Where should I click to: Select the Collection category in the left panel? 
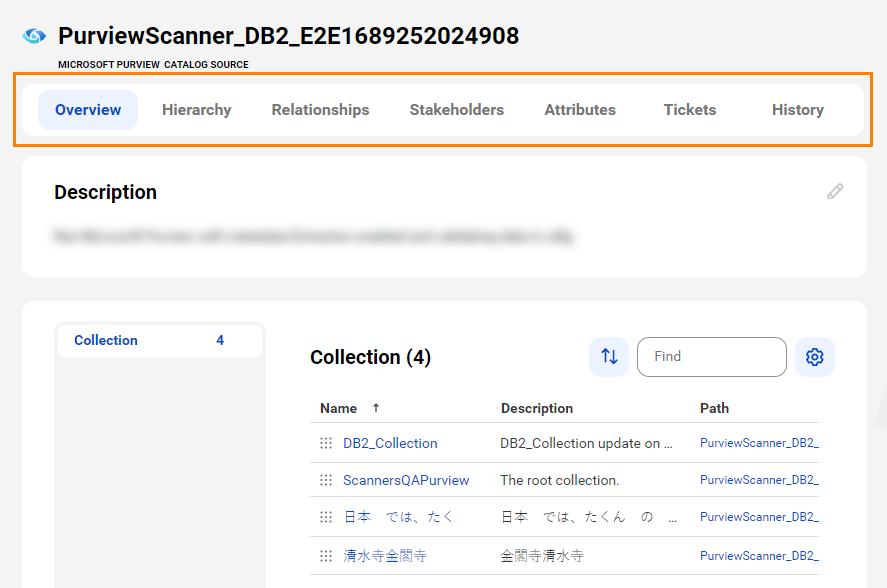coord(160,340)
